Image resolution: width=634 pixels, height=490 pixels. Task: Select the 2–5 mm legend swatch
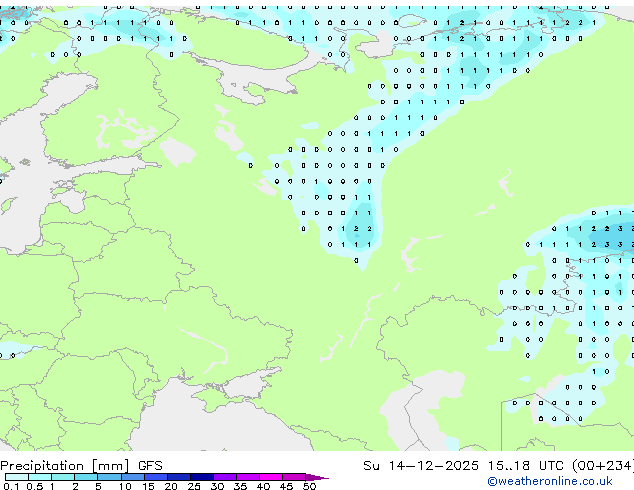pos(86,477)
